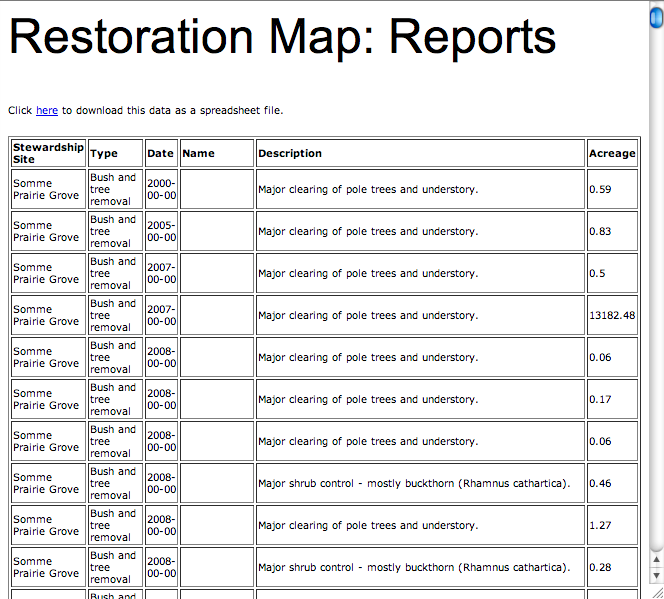Click the 'Type' column header
Viewport: 664px width, 599px height.
pos(115,153)
